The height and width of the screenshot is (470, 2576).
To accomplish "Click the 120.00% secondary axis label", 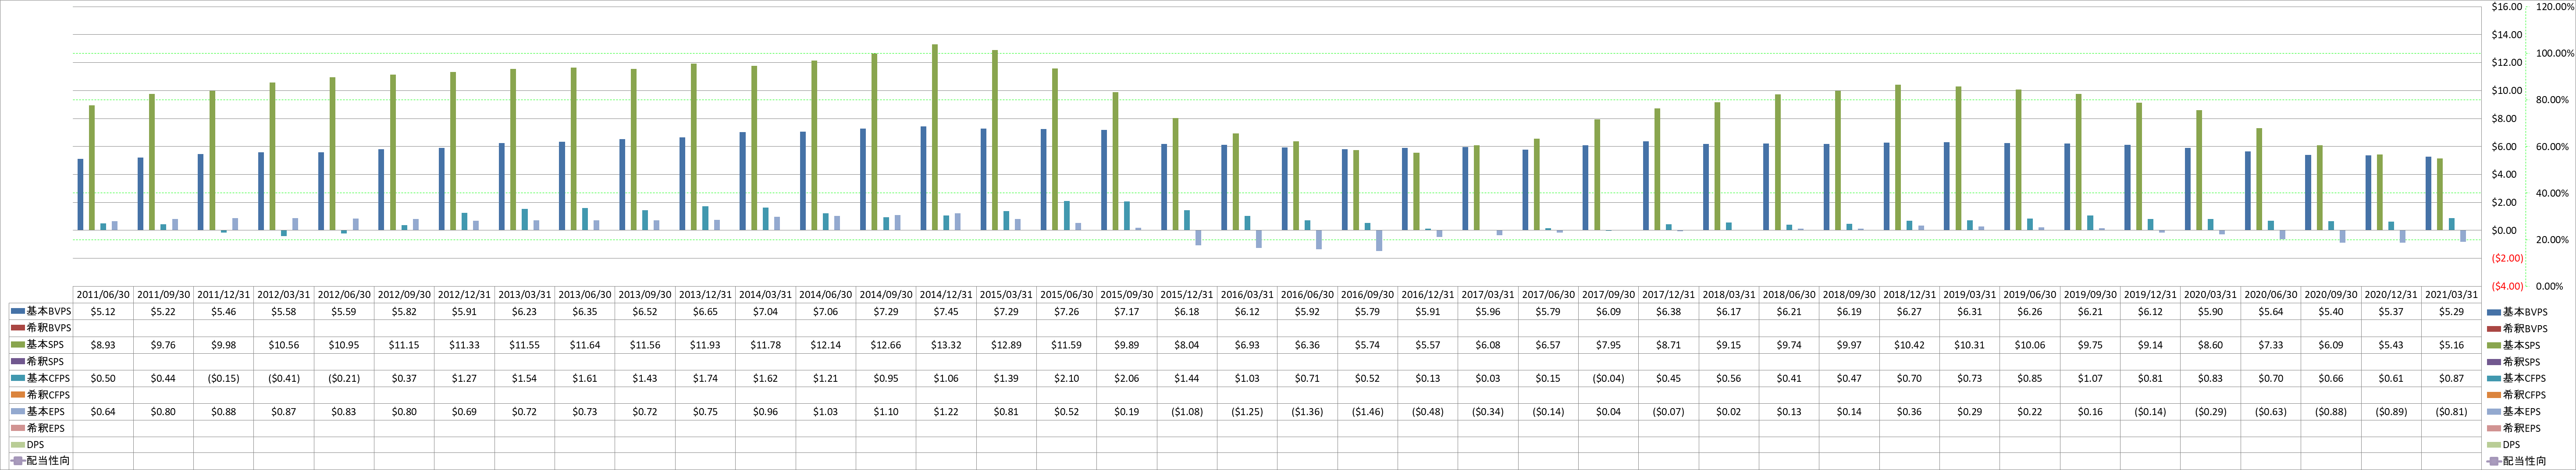I will pyautogui.click(x=2556, y=7).
